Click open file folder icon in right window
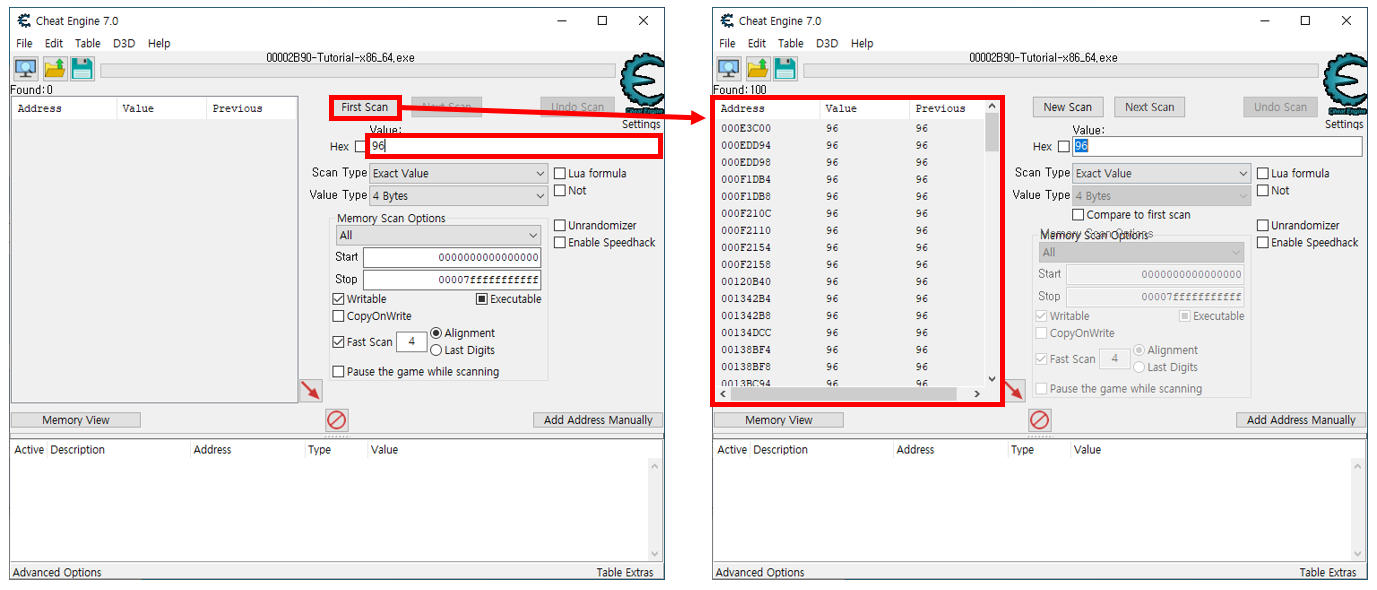This screenshot has height=590, width=1377. 757,69
